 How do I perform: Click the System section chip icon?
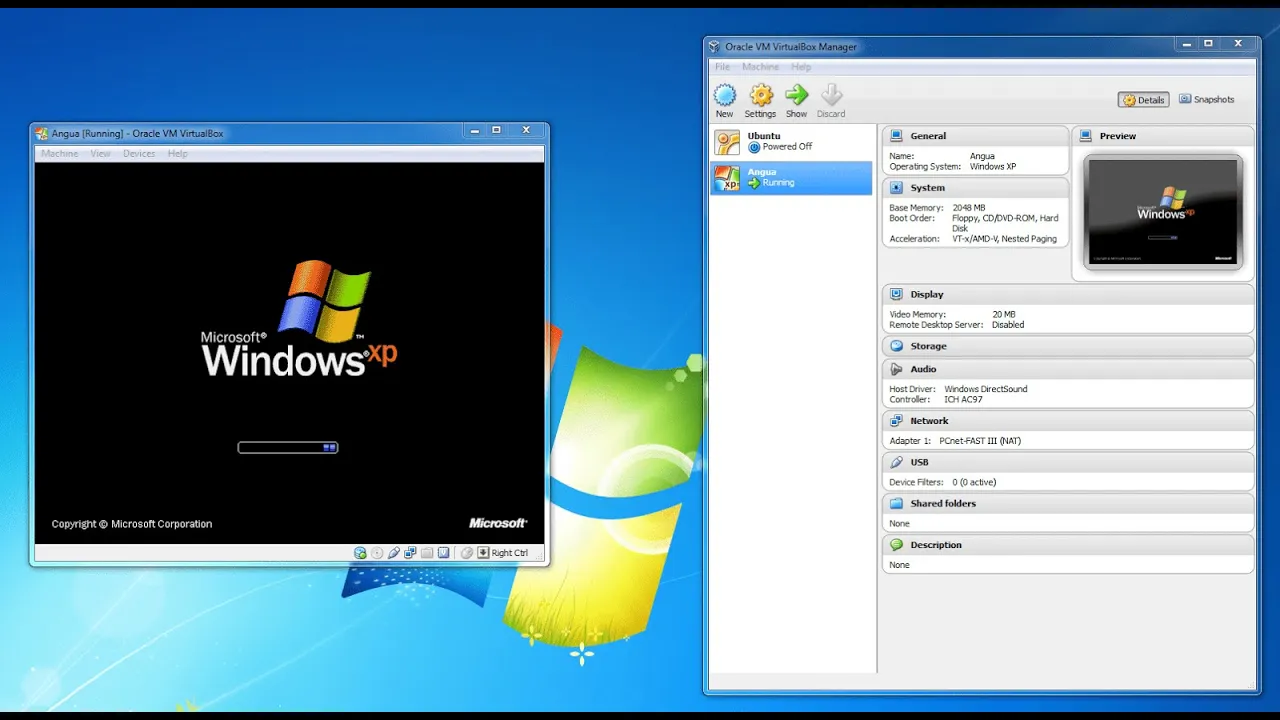[x=896, y=188]
